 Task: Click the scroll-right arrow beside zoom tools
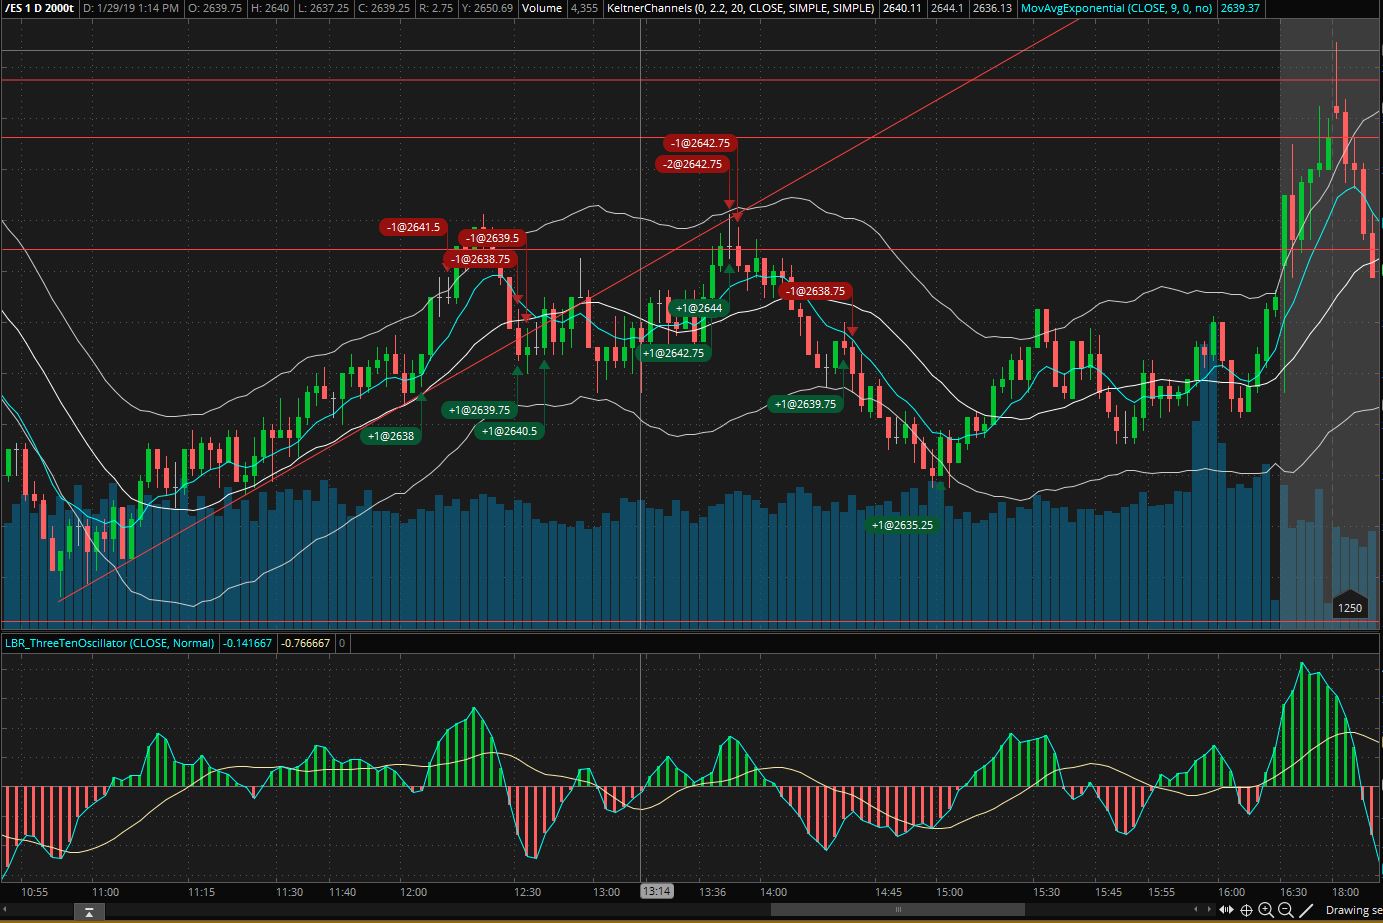[1209, 909]
